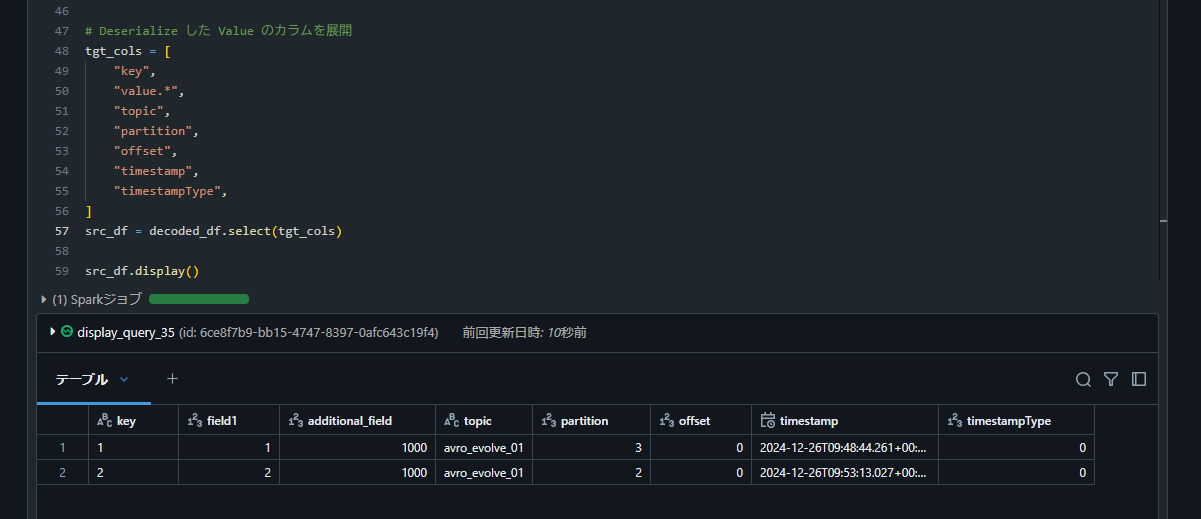Click timestamp cell 2024-12-26T09:48:44.261
1201x519 pixels.
845,447
